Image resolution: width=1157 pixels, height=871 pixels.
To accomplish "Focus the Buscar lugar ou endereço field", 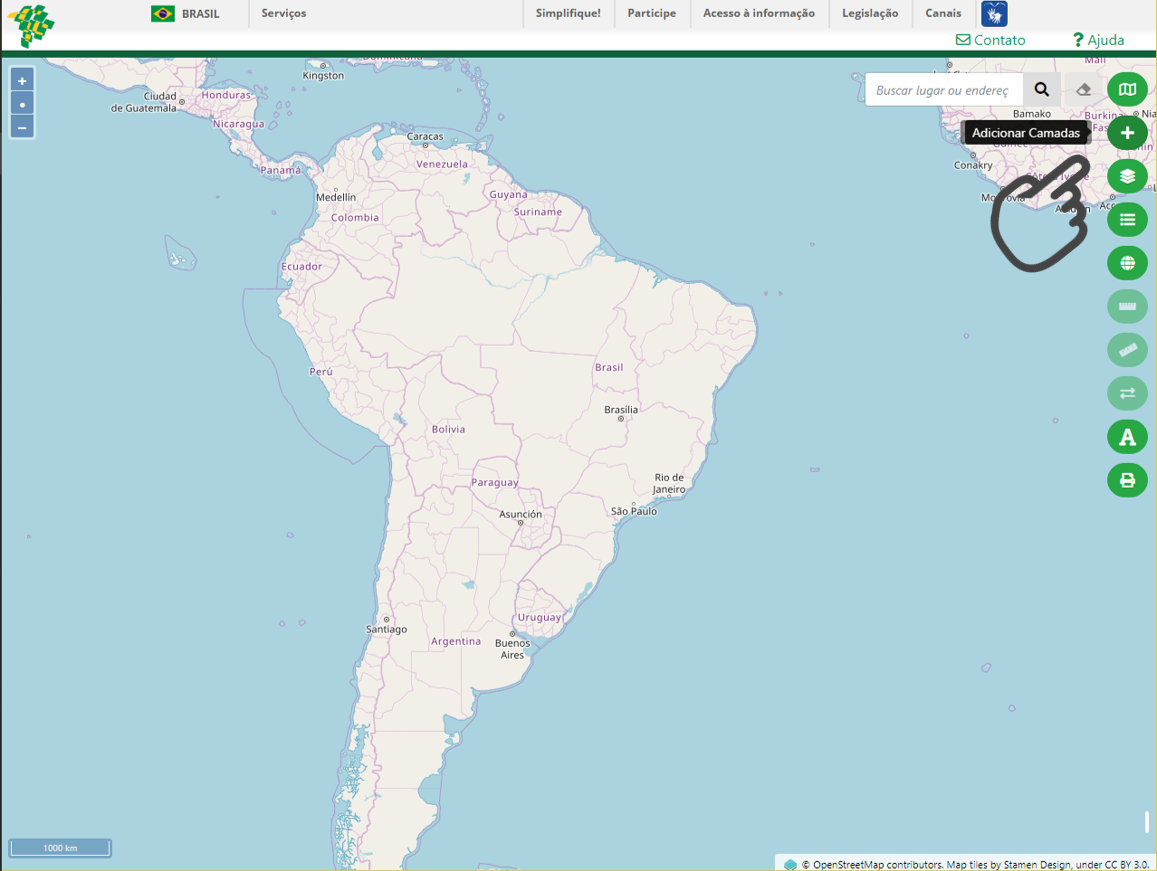I will pyautogui.click(x=944, y=89).
